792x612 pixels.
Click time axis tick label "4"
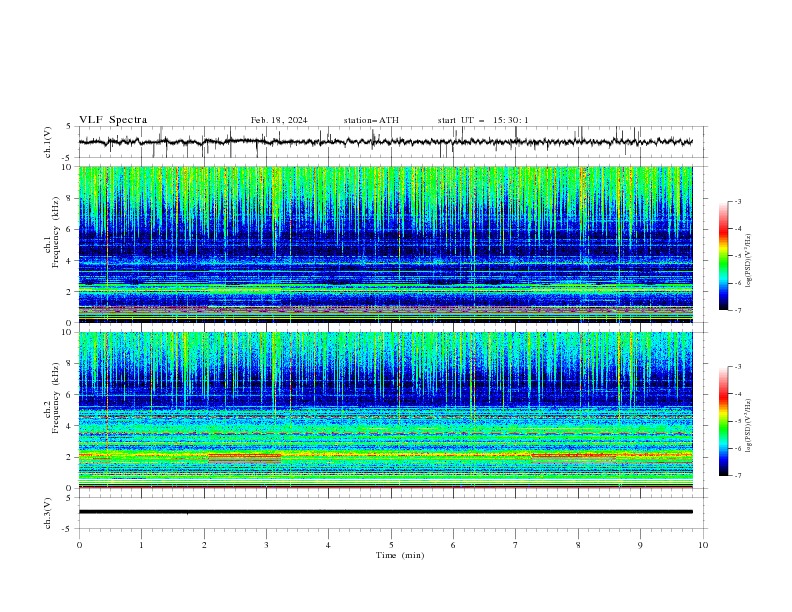pos(328,545)
